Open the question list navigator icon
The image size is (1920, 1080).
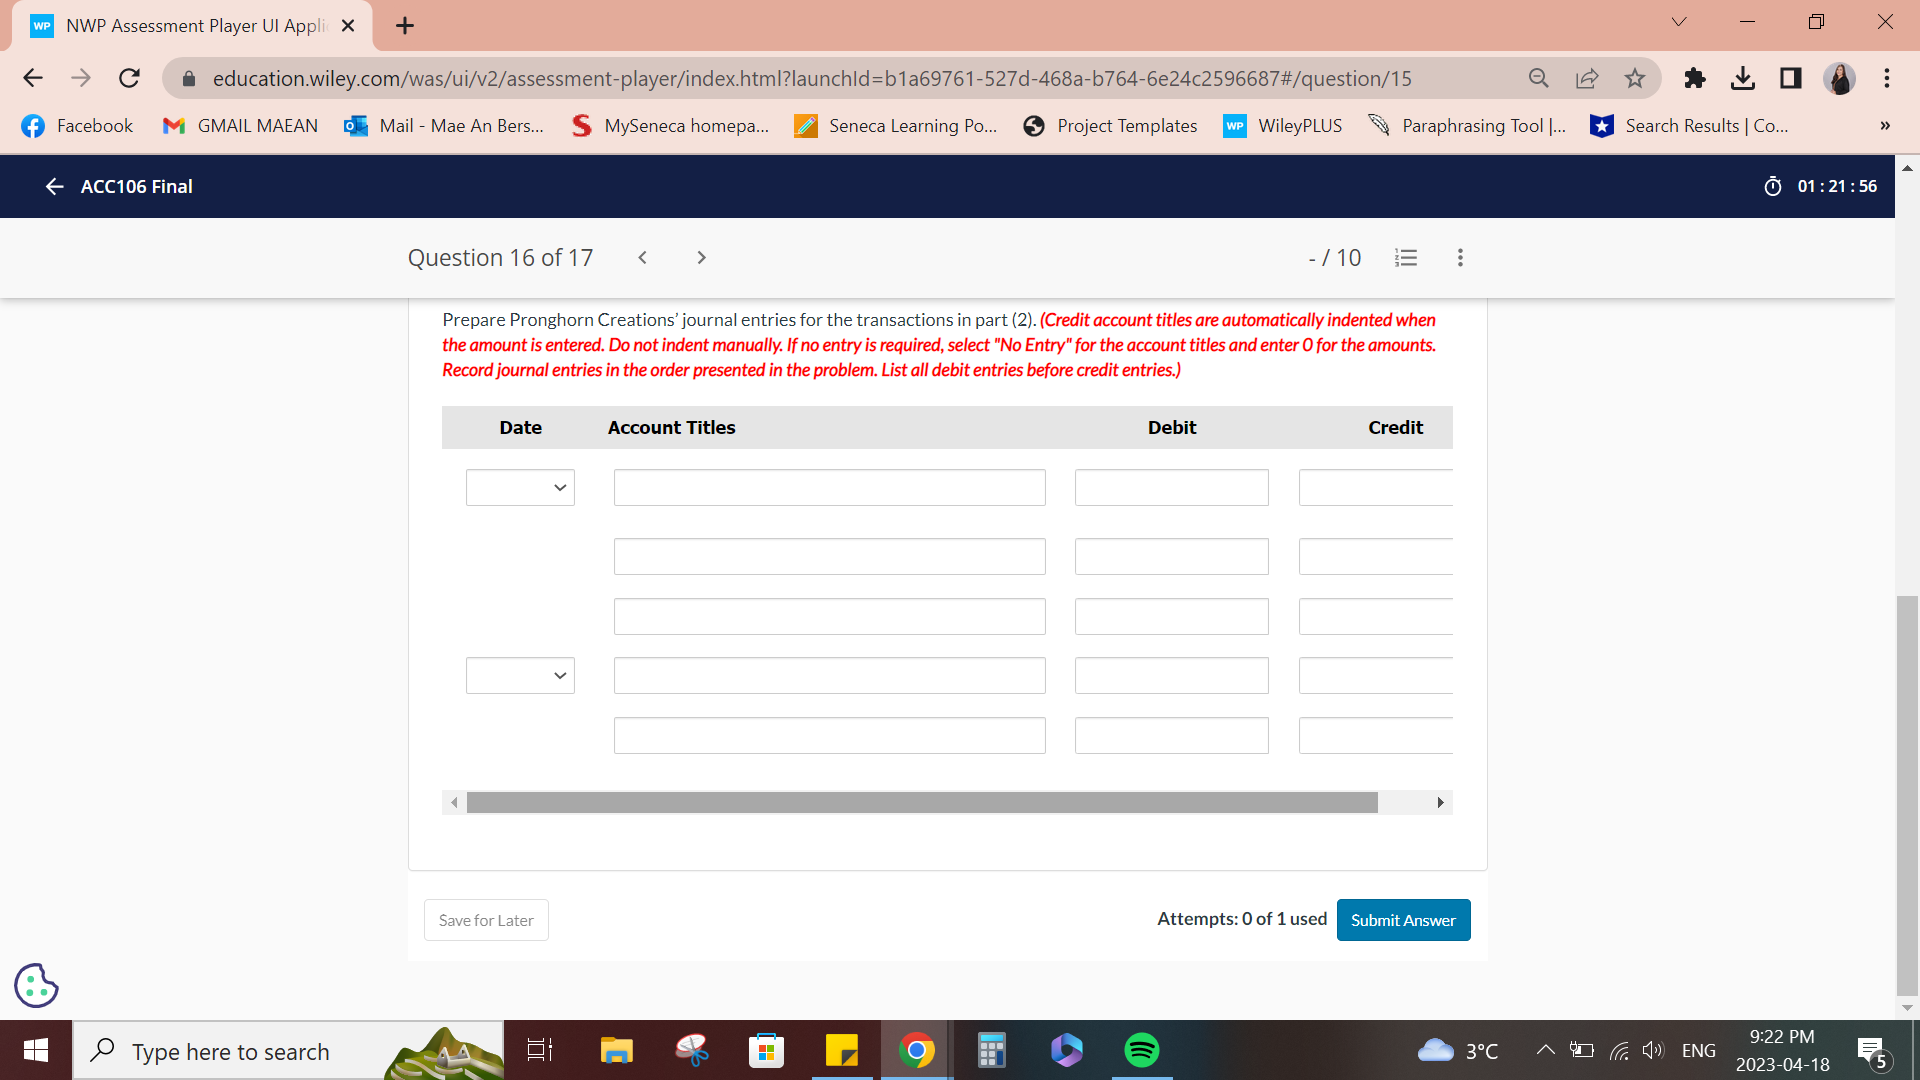tap(1406, 257)
